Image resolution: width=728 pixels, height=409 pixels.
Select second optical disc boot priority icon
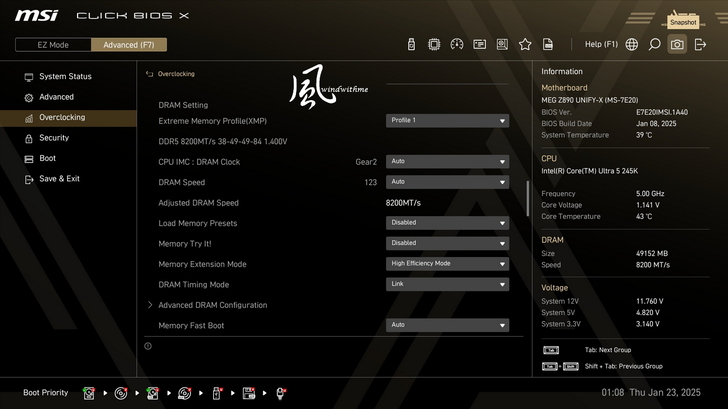click(184, 393)
